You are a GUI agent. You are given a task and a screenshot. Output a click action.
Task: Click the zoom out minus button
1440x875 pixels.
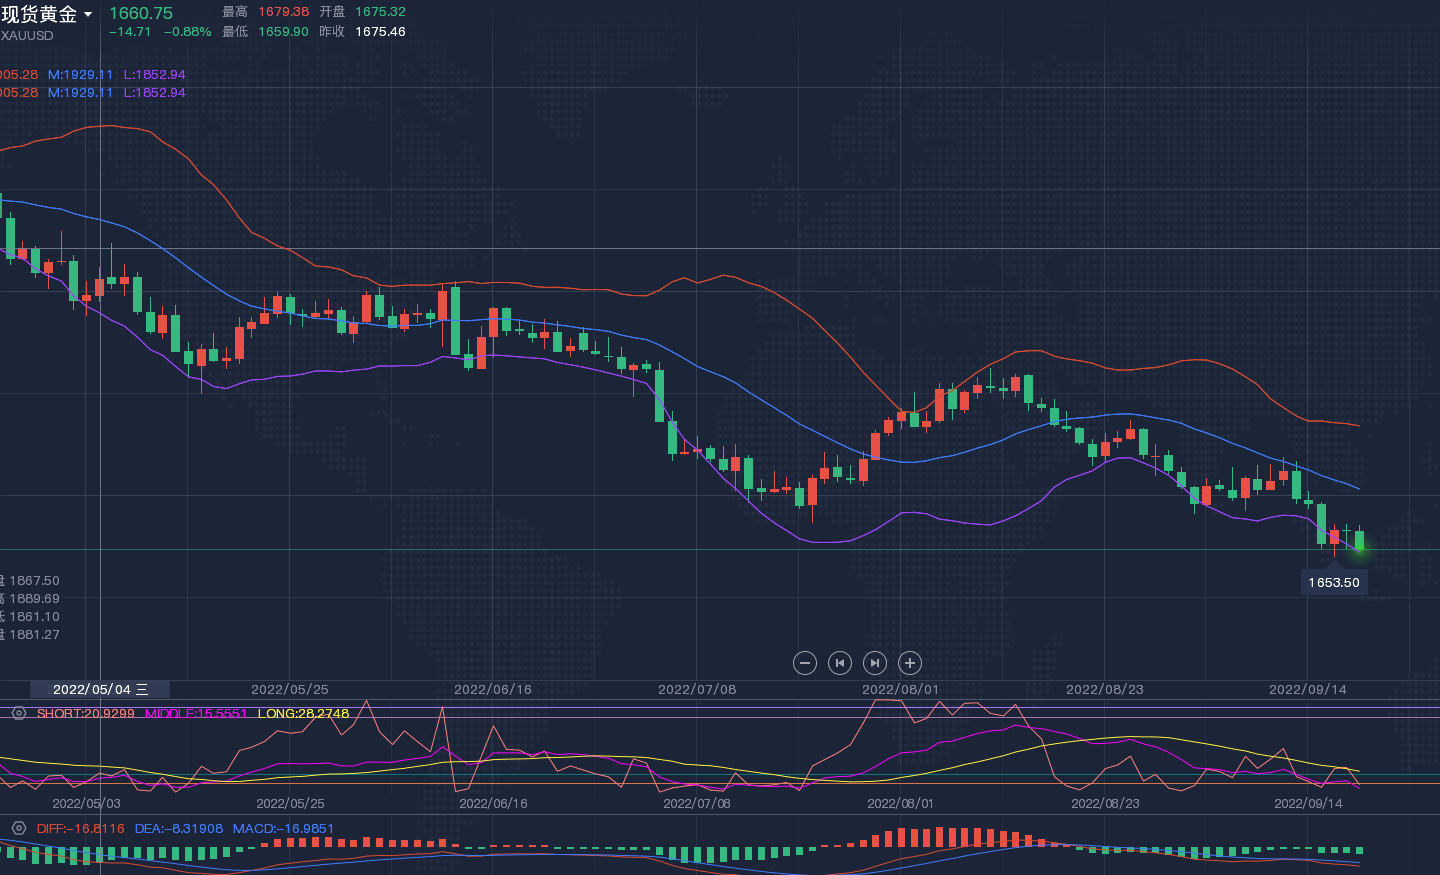805,663
